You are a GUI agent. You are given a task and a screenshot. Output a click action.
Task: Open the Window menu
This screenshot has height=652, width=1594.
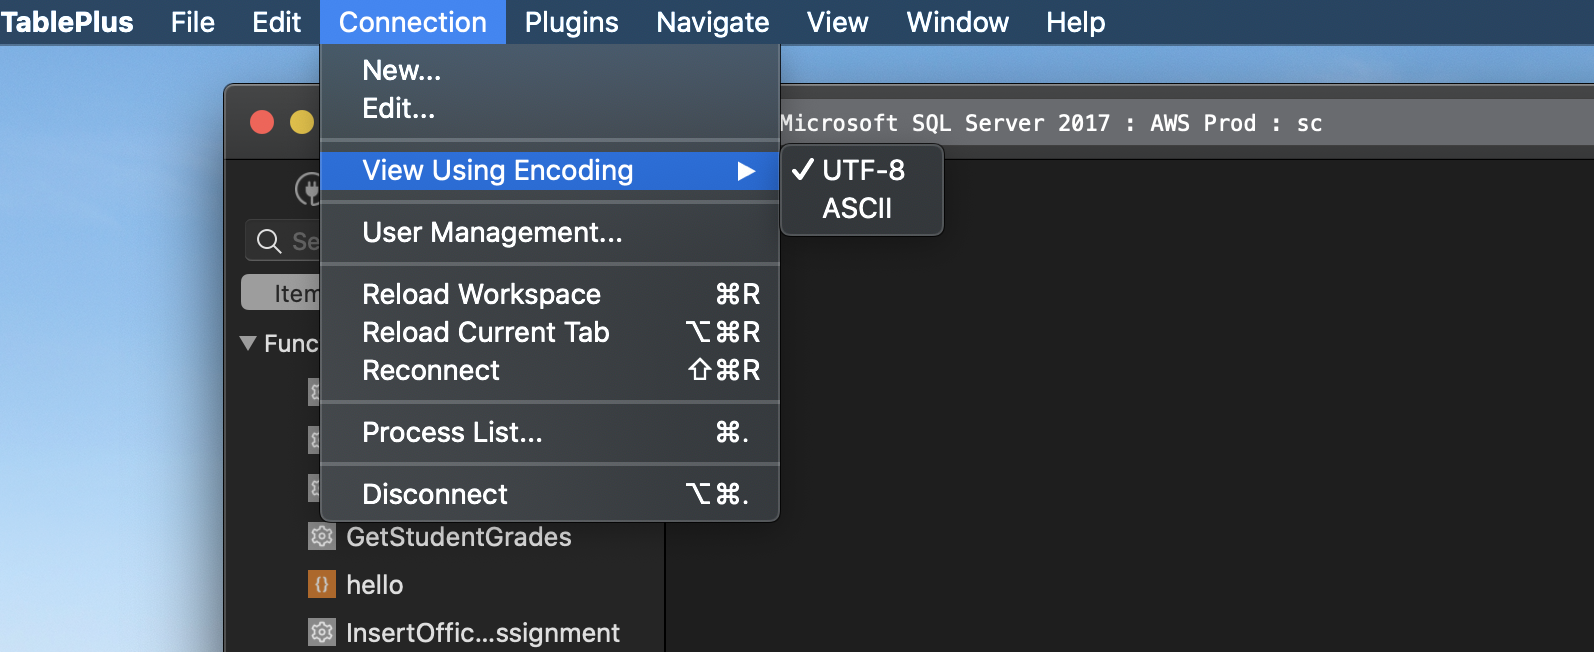click(956, 22)
